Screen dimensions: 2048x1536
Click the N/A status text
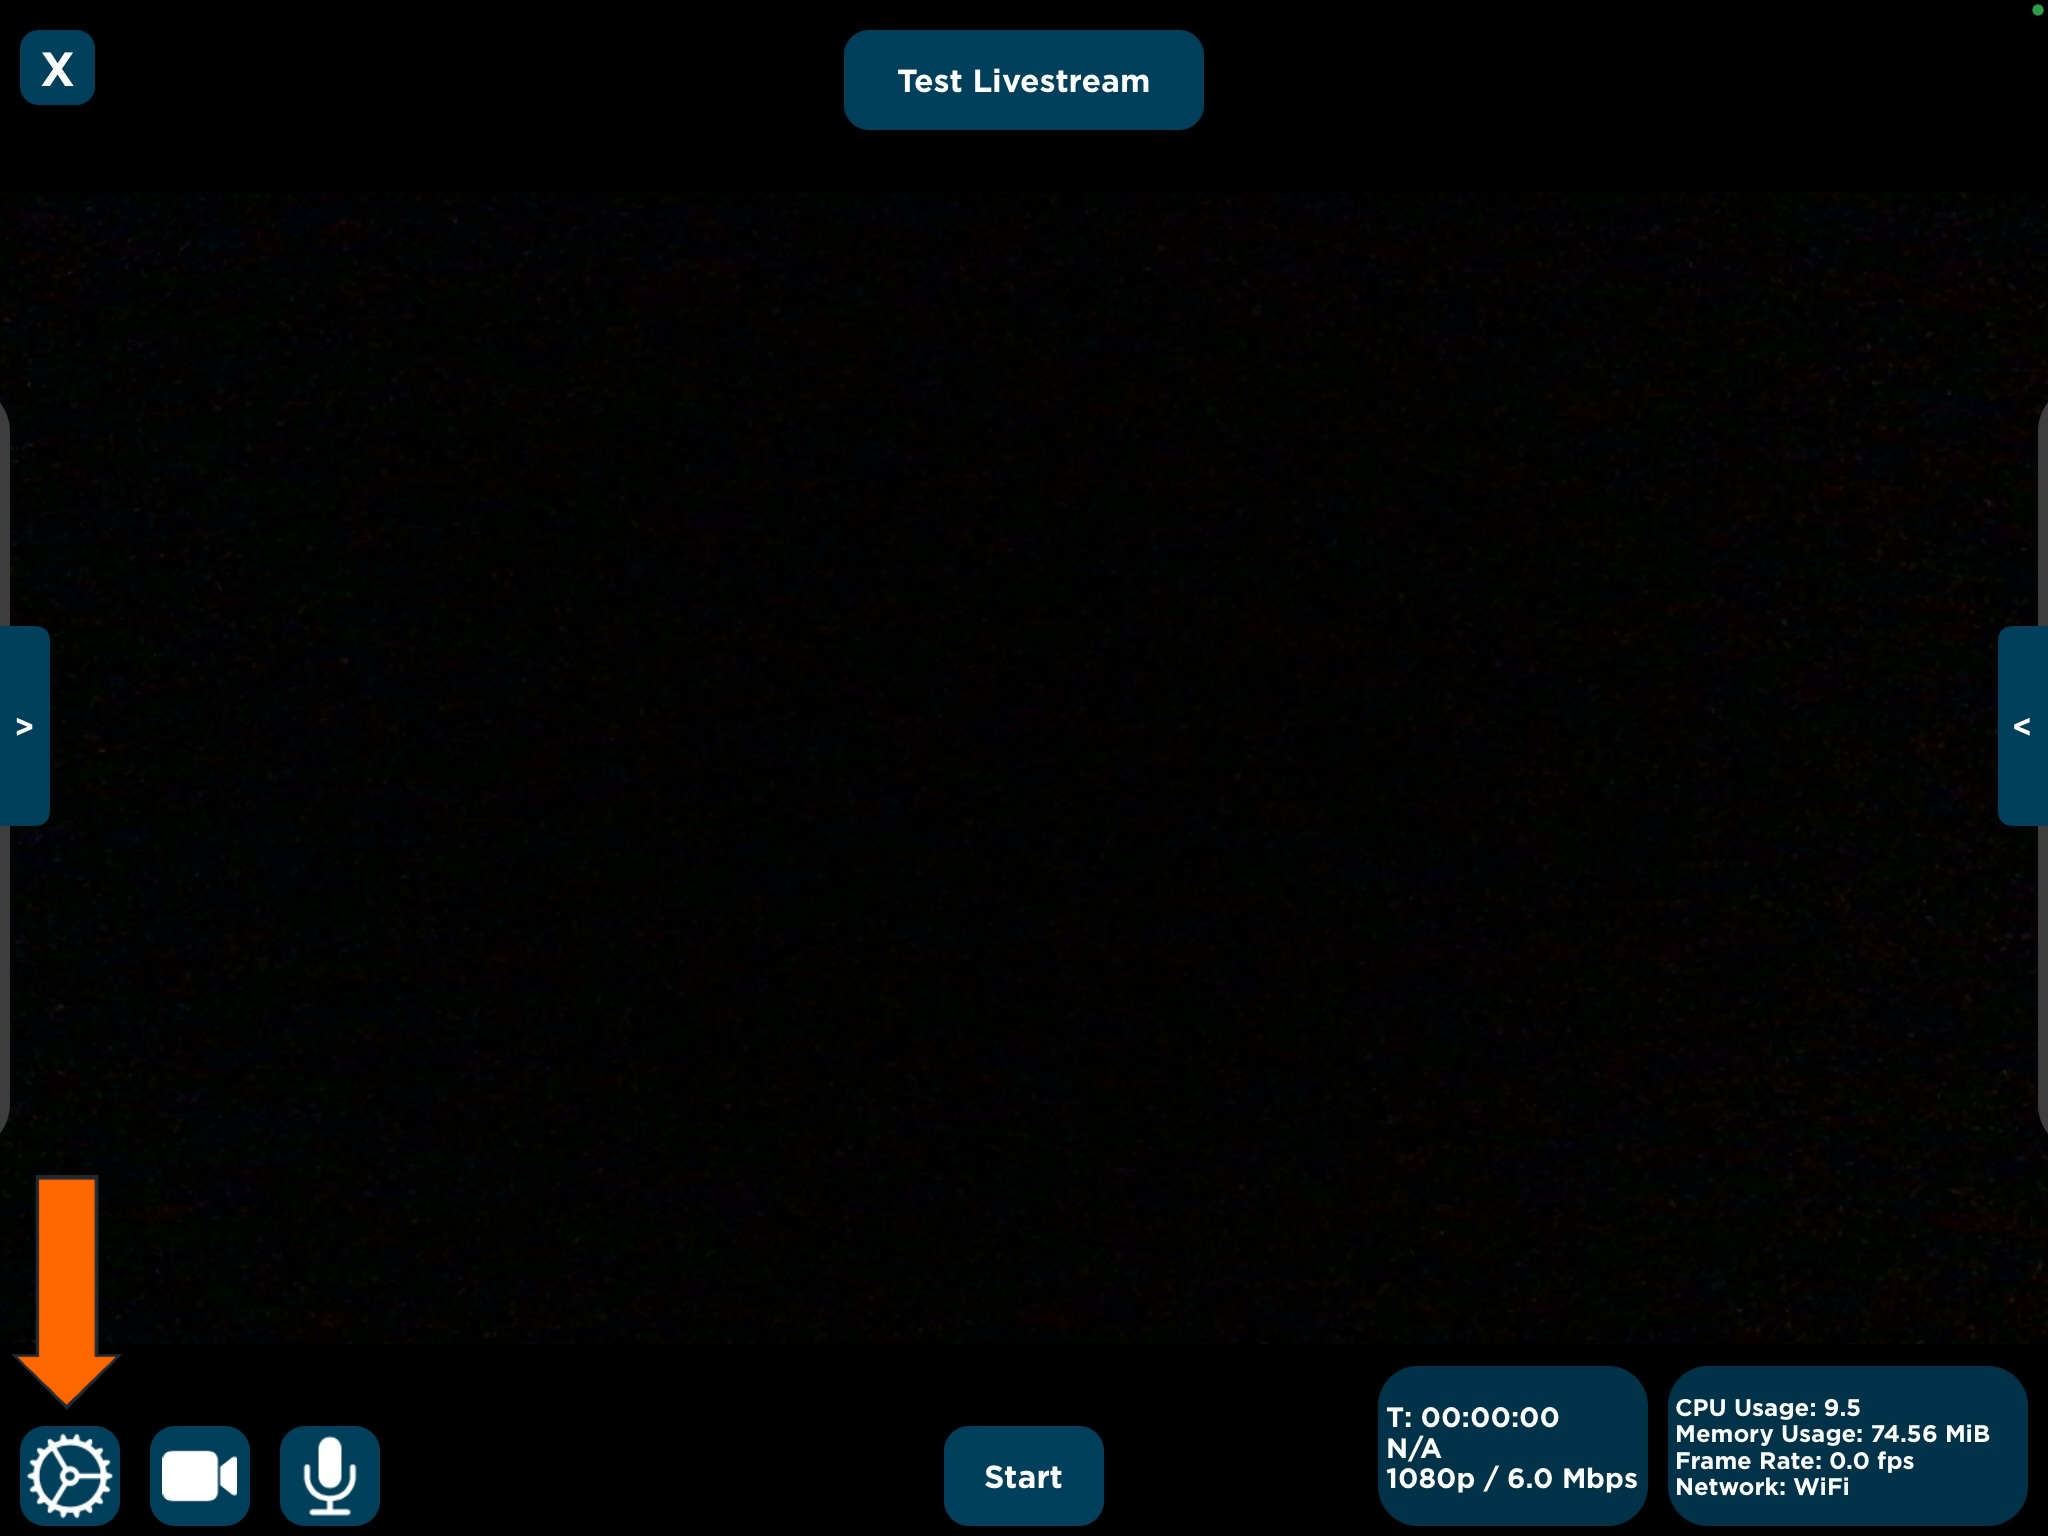(1413, 1448)
